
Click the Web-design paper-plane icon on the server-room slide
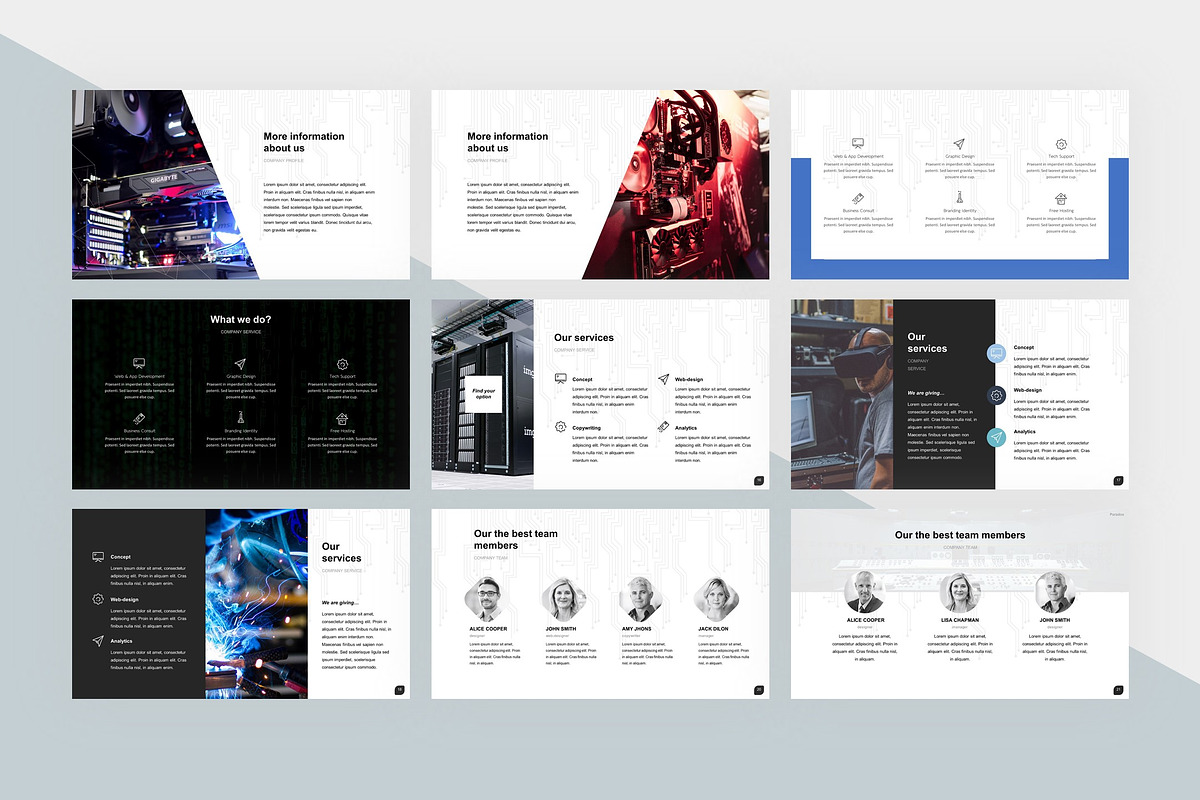click(663, 379)
